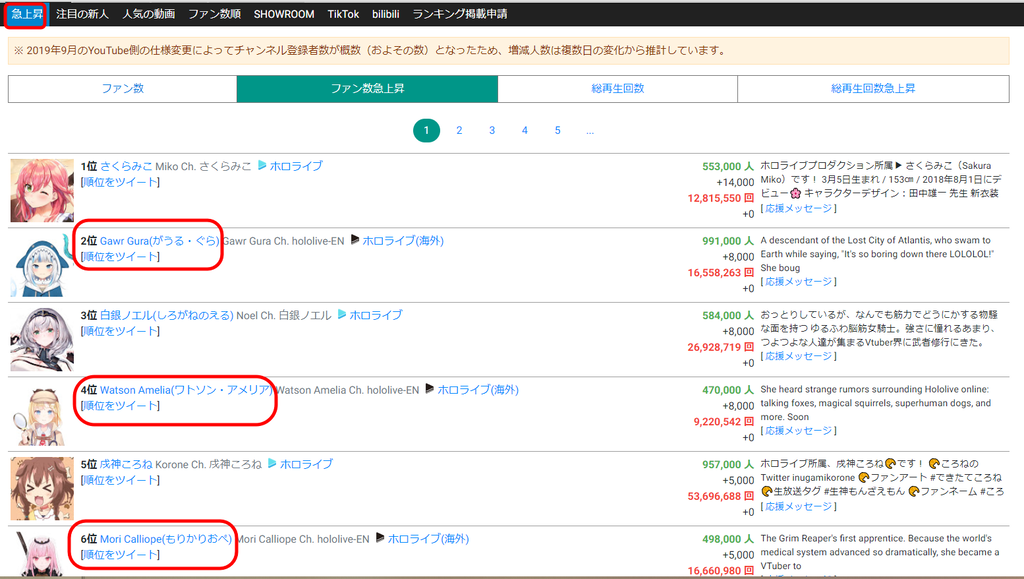This screenshot has width=1024, height=579.
Task: Switch to the 総再生回数 tab
Action: [x=618, y=89]
